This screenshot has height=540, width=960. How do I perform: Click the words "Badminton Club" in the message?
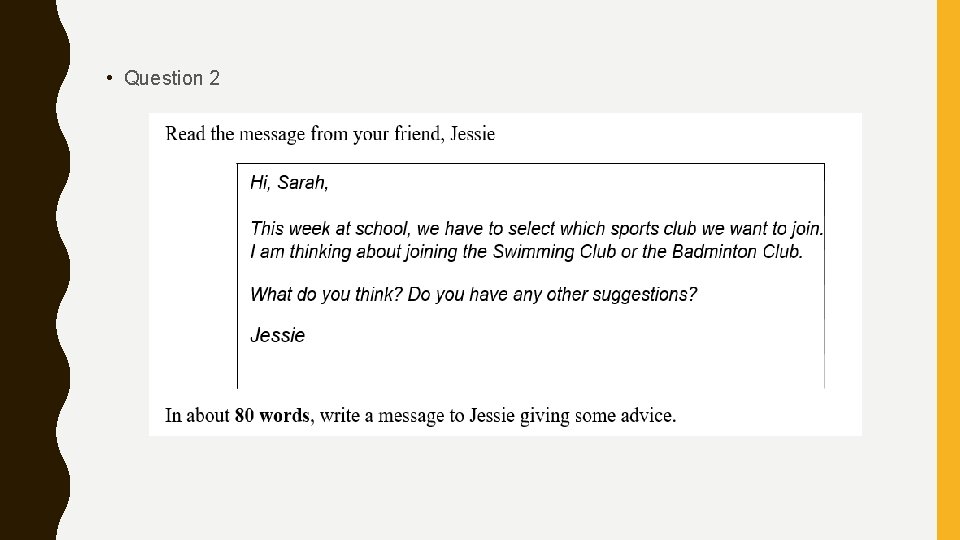[736, 251]
